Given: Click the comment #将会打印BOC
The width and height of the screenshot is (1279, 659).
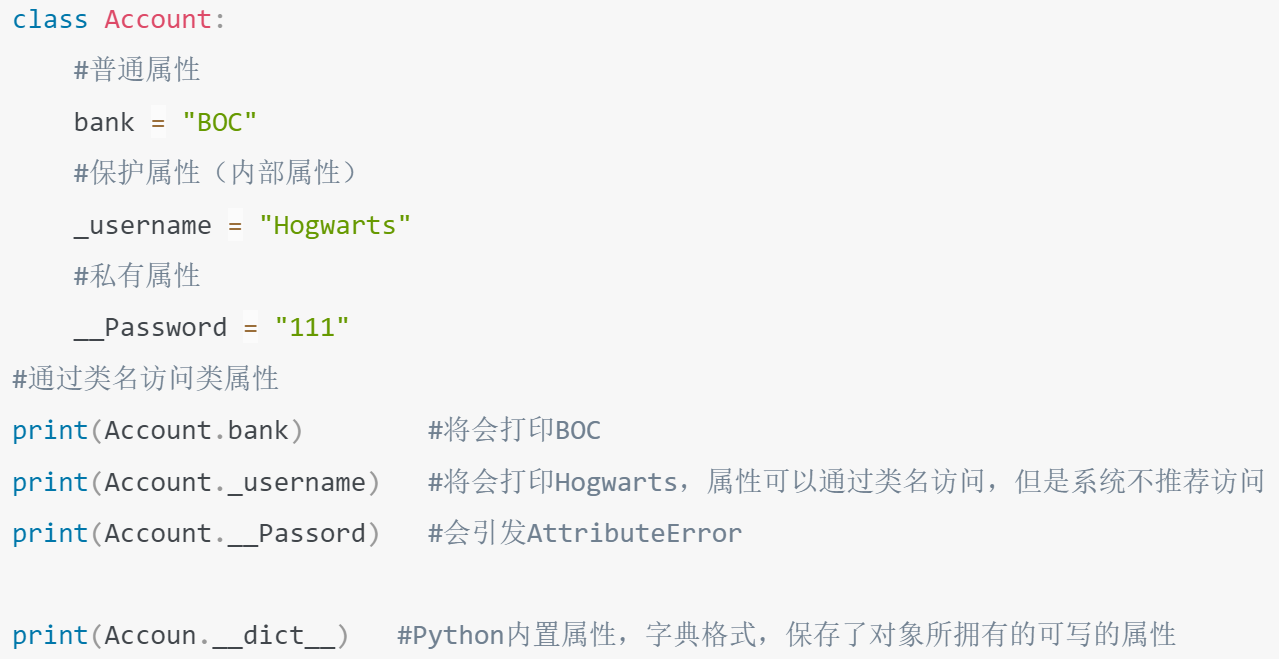Looking at the screenshot, I should coord(515,431).
